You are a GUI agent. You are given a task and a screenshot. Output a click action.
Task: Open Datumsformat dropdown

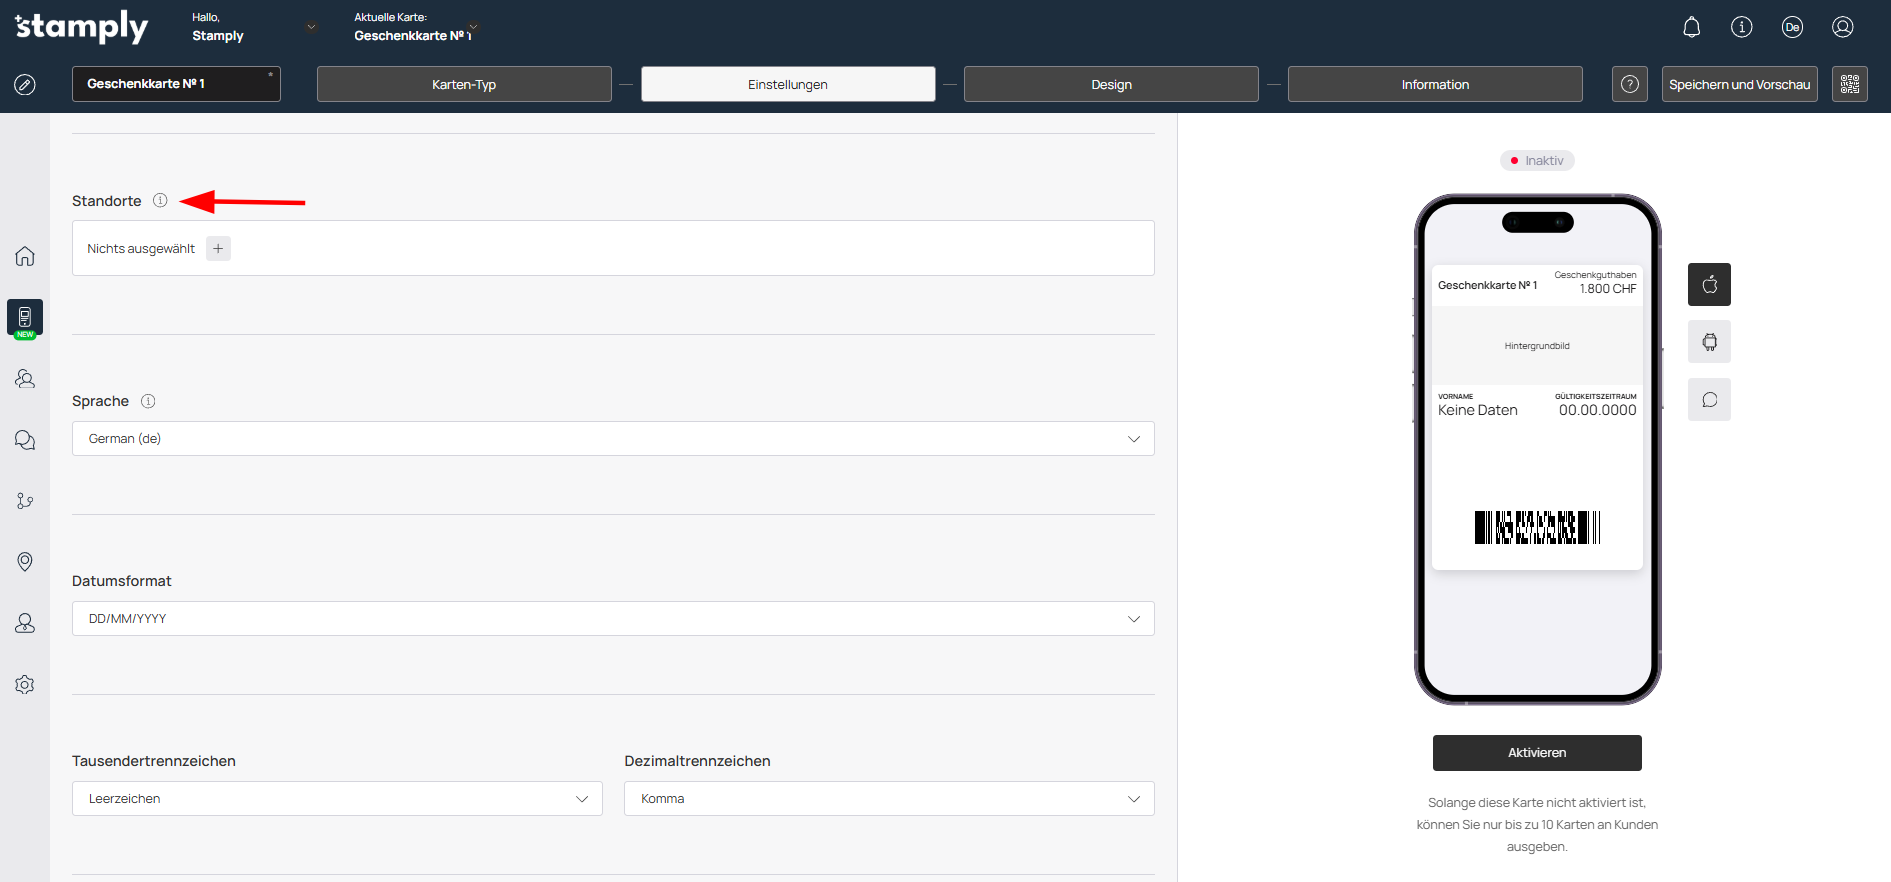pos(612,619)
